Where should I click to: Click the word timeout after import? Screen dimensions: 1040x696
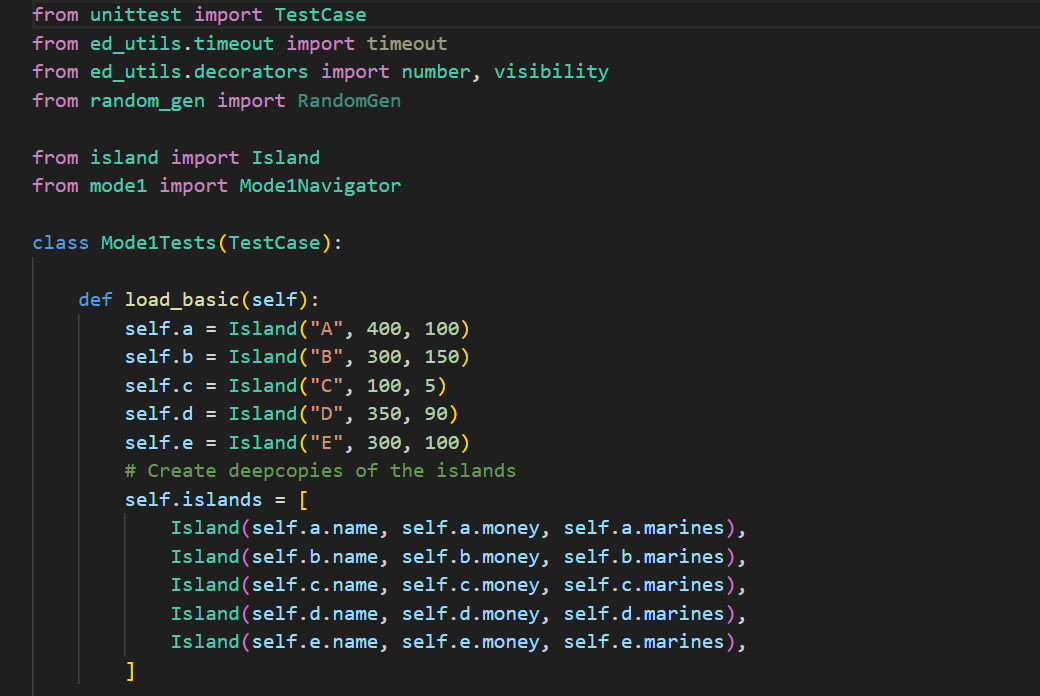(x=407, y=44)
